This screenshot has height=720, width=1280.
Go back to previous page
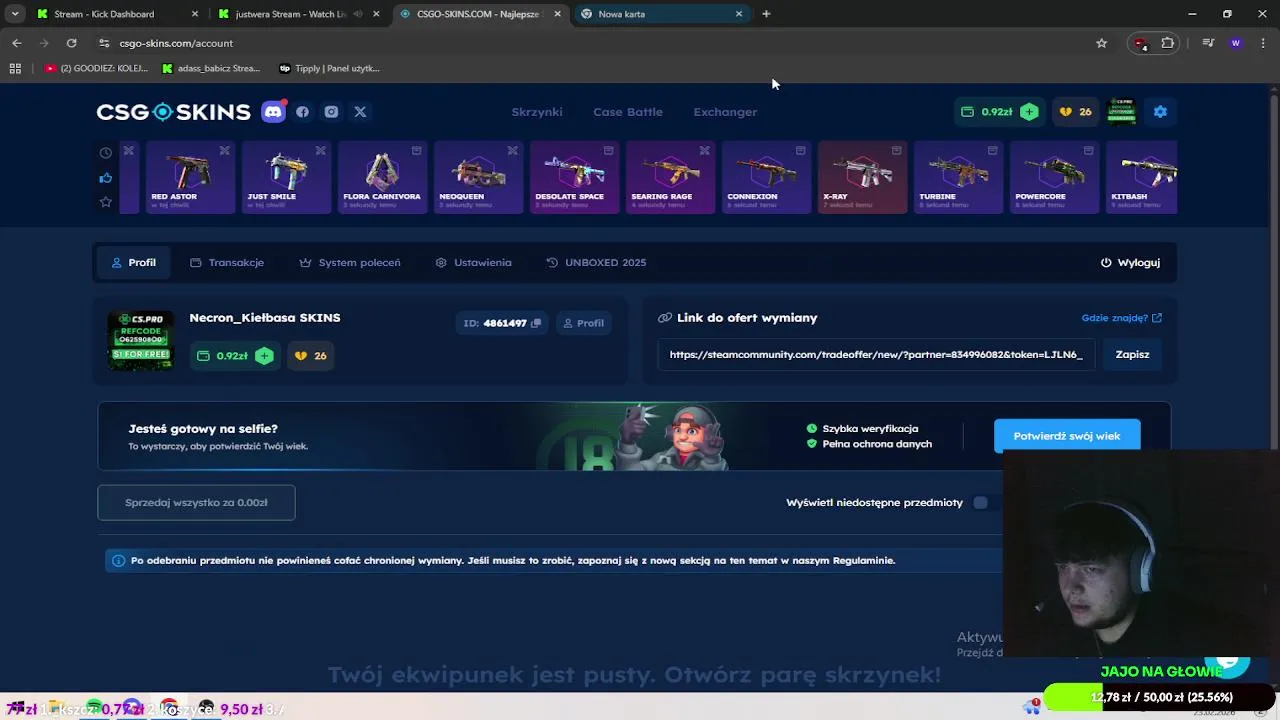pyautogui.click(x=17, y=43)
